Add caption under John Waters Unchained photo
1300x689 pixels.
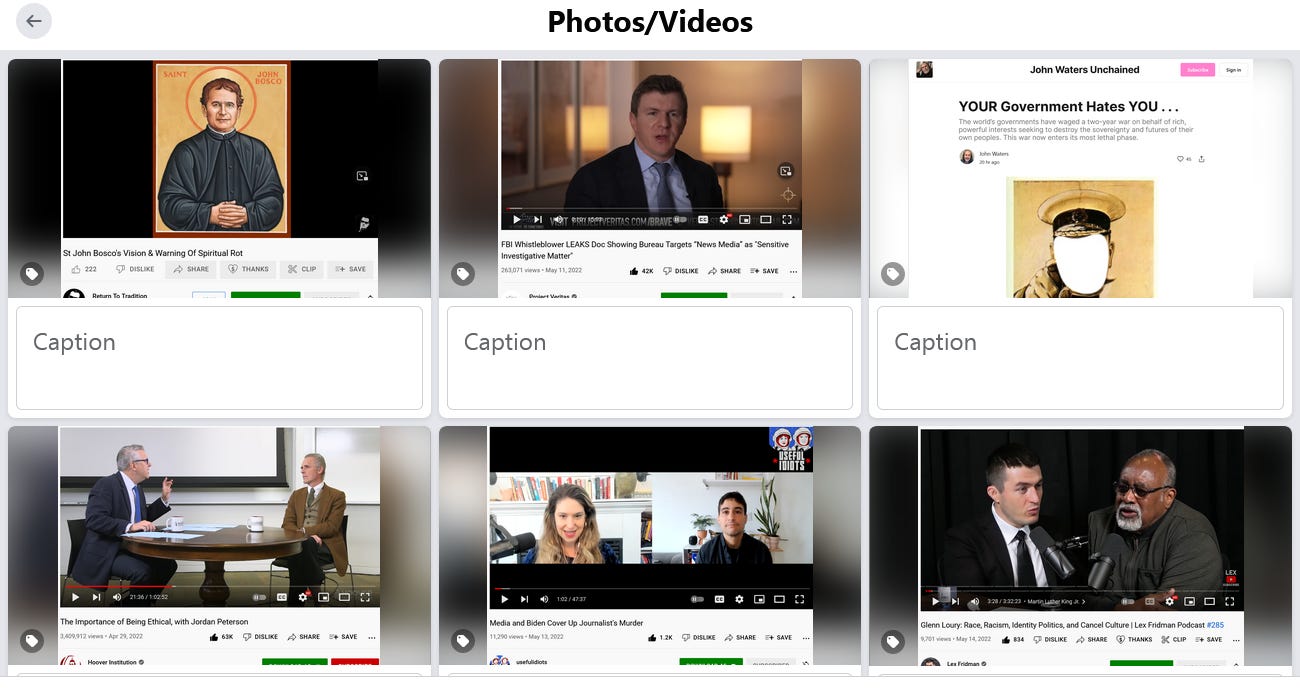pyautogui.click(x=1080, y=358)
